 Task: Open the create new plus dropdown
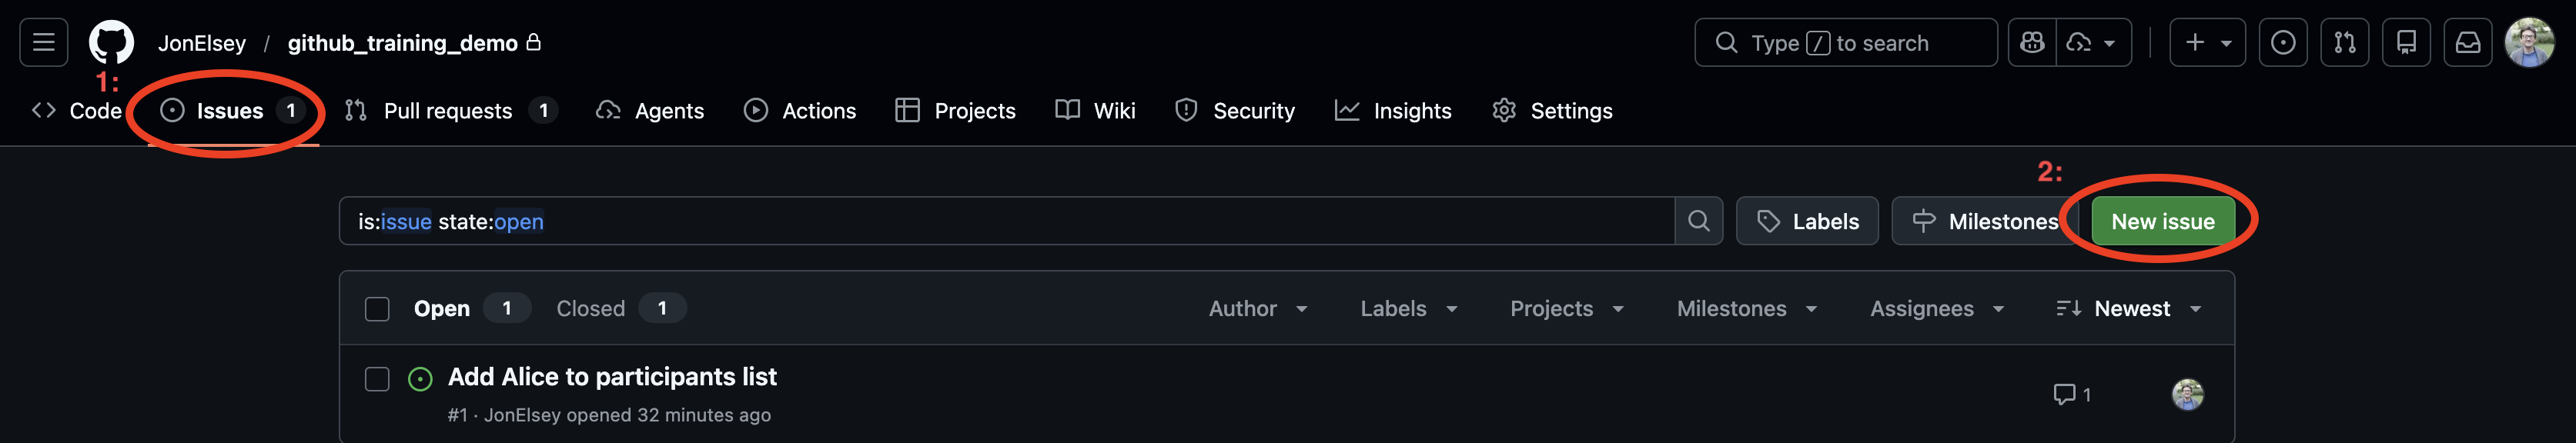point(2207,42)
